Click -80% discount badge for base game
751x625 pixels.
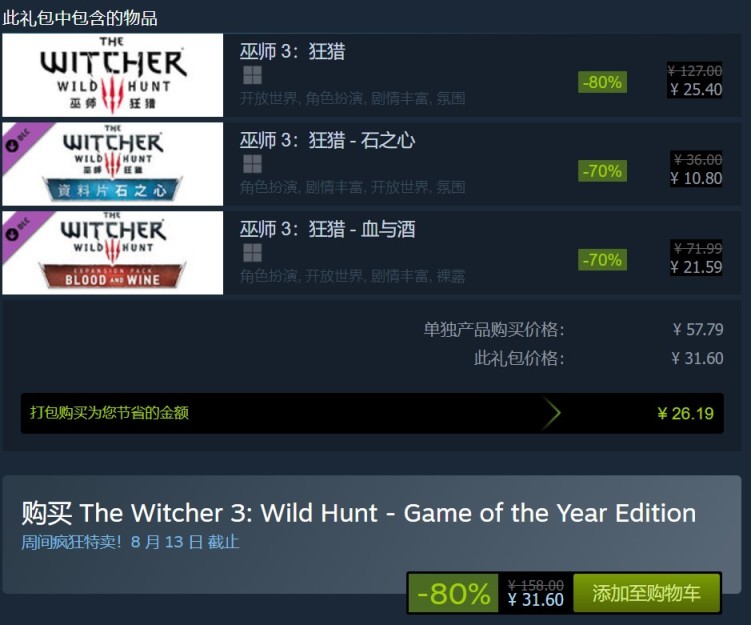point(602,82)
